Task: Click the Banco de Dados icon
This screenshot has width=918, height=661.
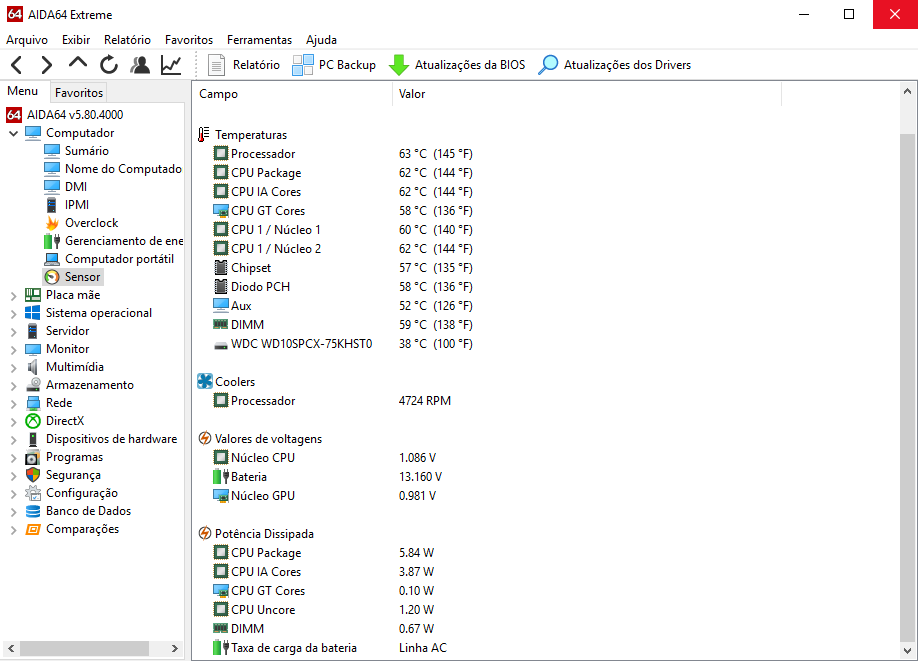Action: pos(33,511)
